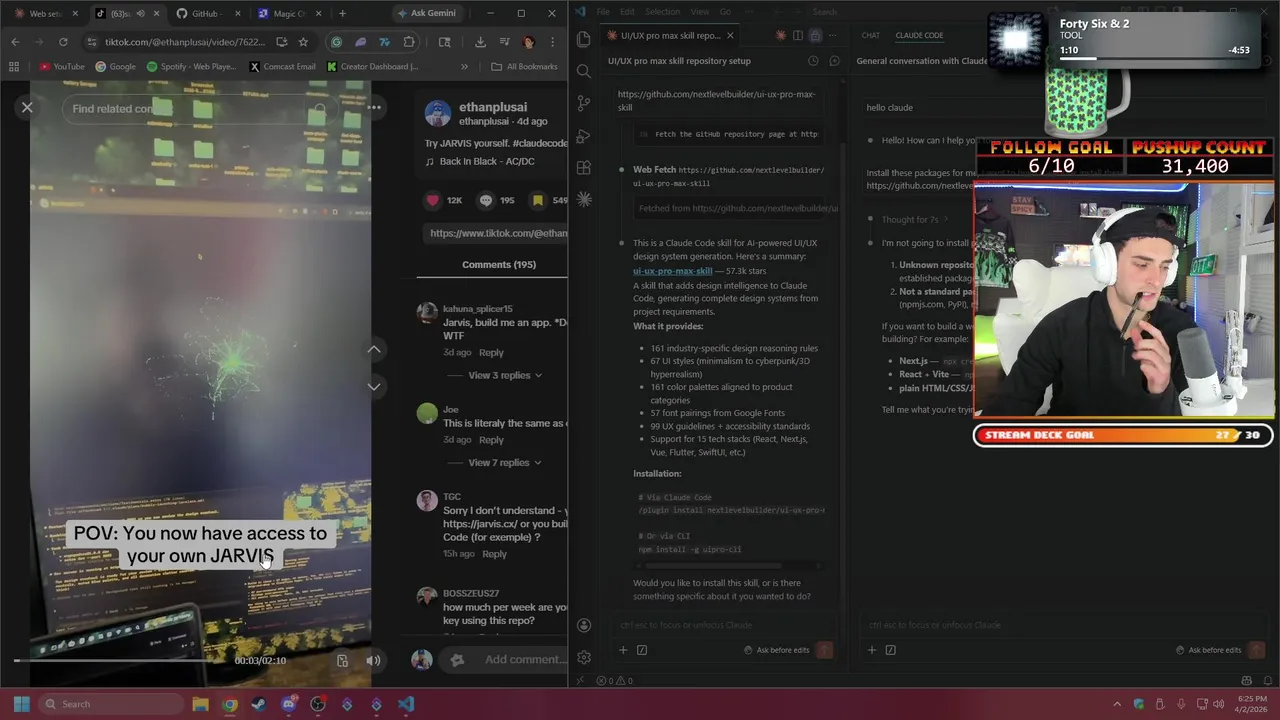This screenshot has height=720, width=1280.
Task: Bookmark this page with the star icon
Action: pos(303,42)
